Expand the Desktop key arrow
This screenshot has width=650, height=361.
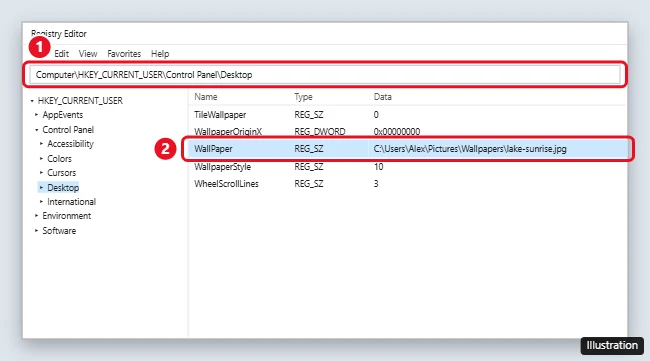(41, 188)
